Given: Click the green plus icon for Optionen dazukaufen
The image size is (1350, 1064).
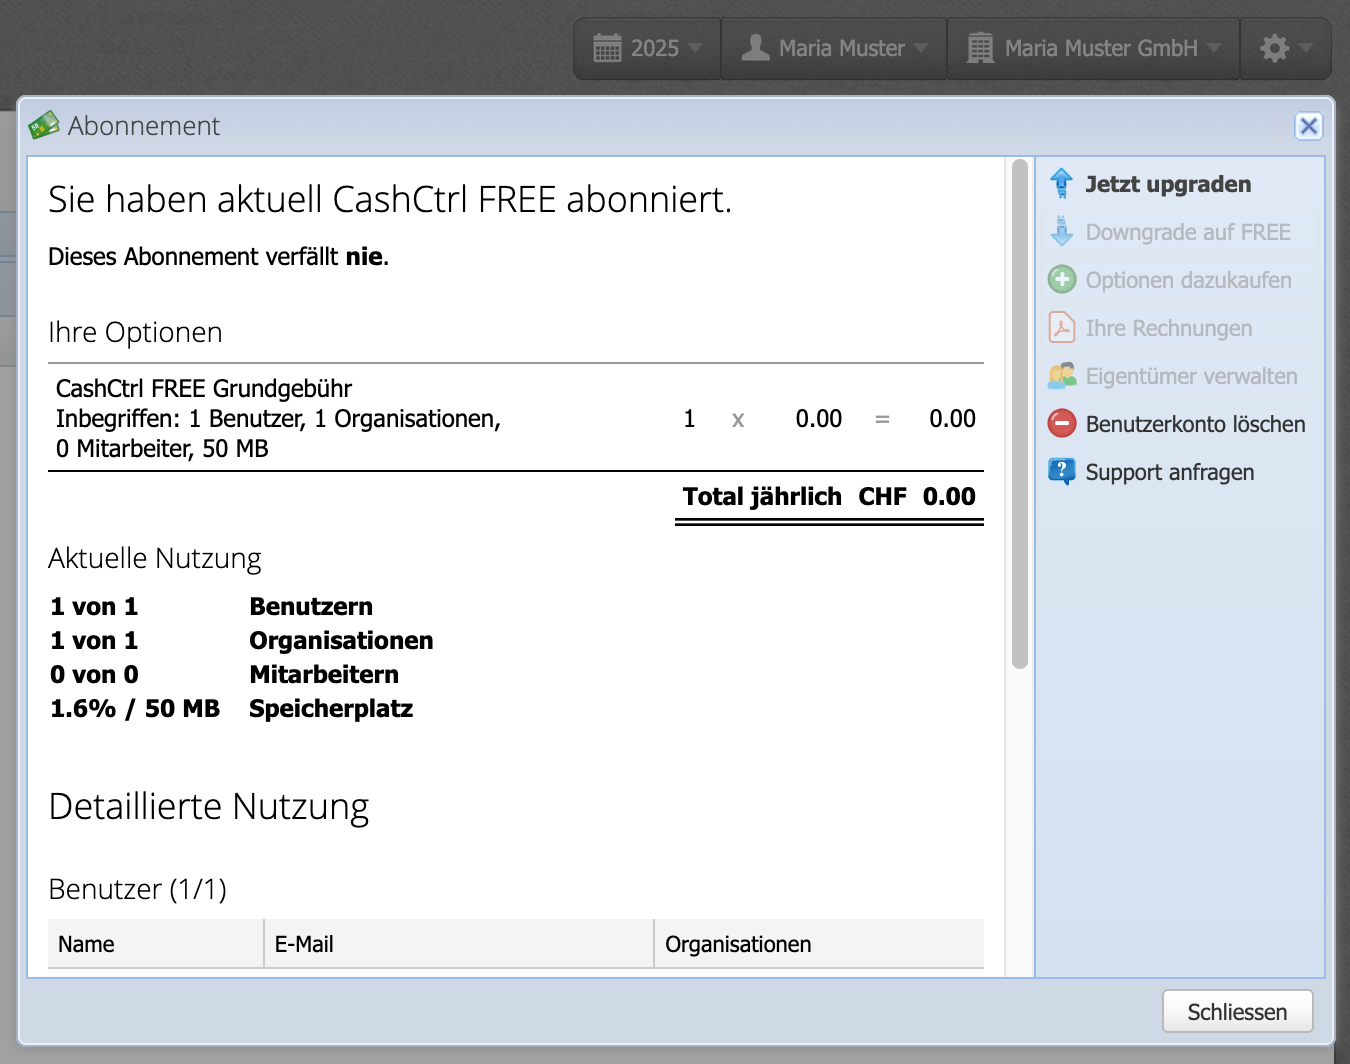Looking at the screenshot, I should (1062, 279).
